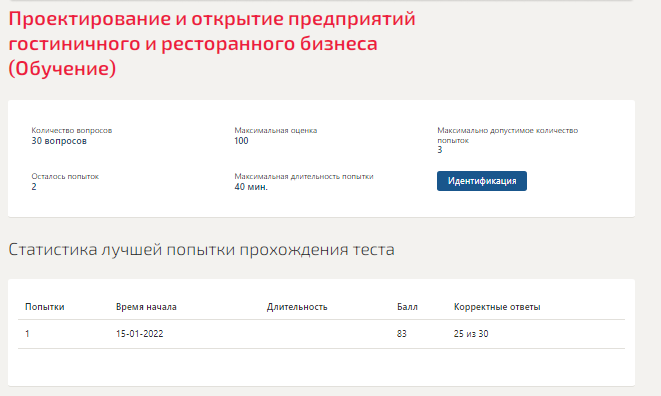This screenshot has width=661, height=396.
Task: Click the Статистика лучшей попытки heading
Action: pyautogui.click(x=202, y=250)
